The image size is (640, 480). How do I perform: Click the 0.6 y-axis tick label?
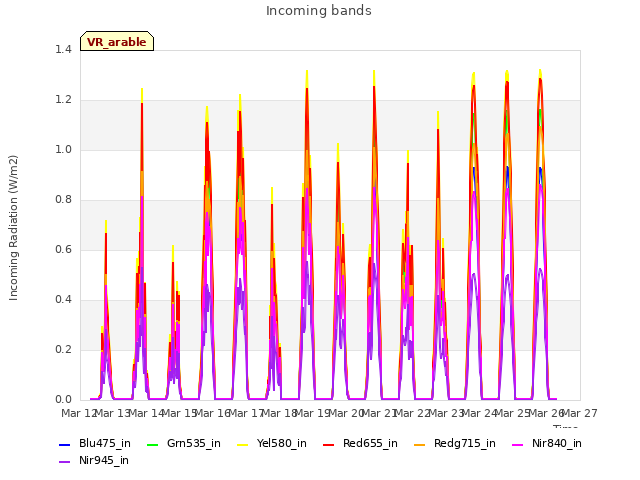tap(63, 250)
